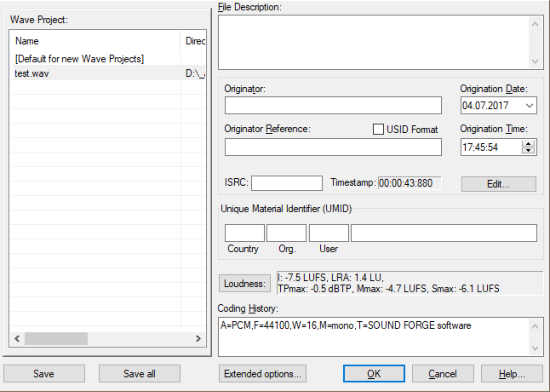Screen dimensions: 550x392
Task: Decrease Origination Time with down arrow
Action: point(528,150)
